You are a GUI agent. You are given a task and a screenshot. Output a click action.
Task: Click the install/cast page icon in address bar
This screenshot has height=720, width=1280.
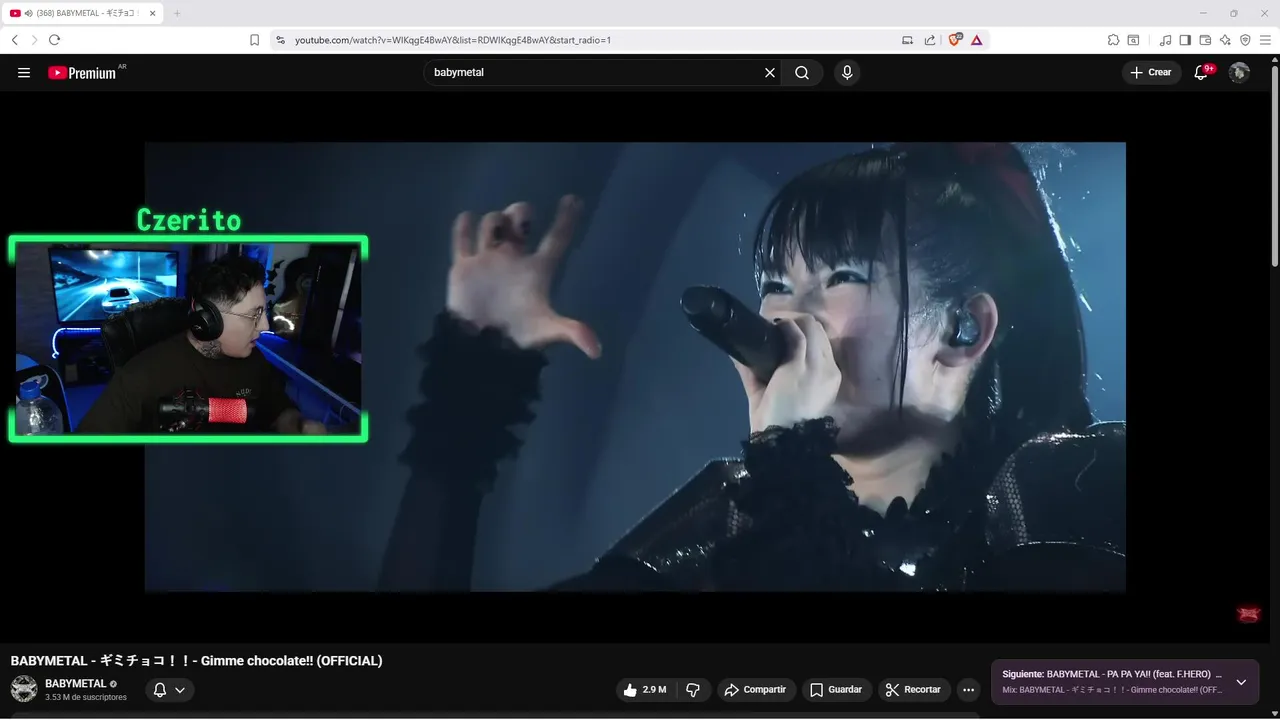tap(907, 40)
